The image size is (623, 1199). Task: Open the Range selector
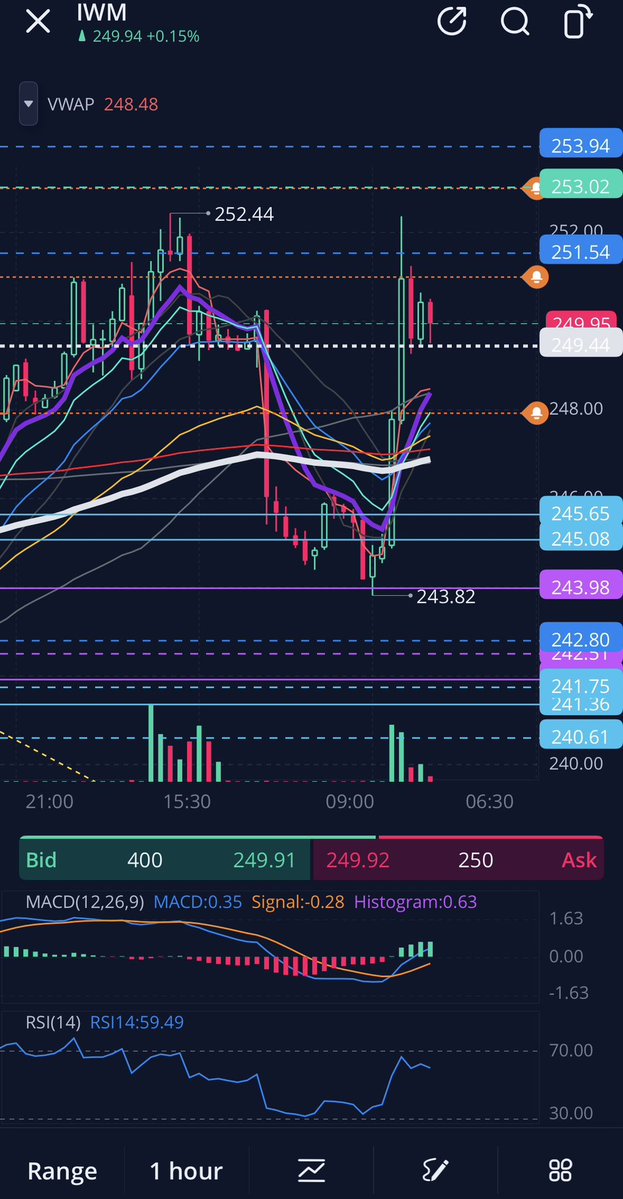62,1170
